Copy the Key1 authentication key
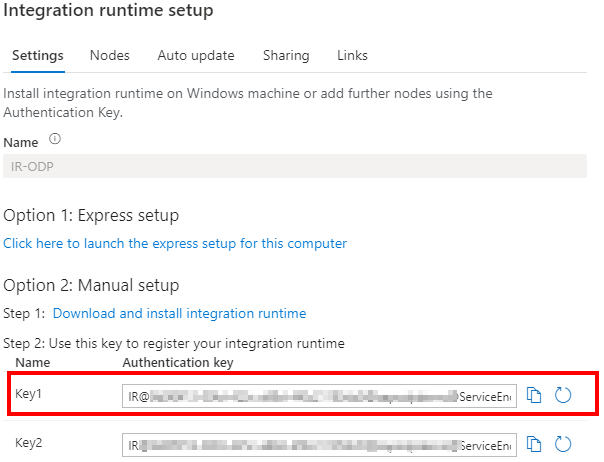The width and height of the screenshot is (604, 462). (534, 395)
